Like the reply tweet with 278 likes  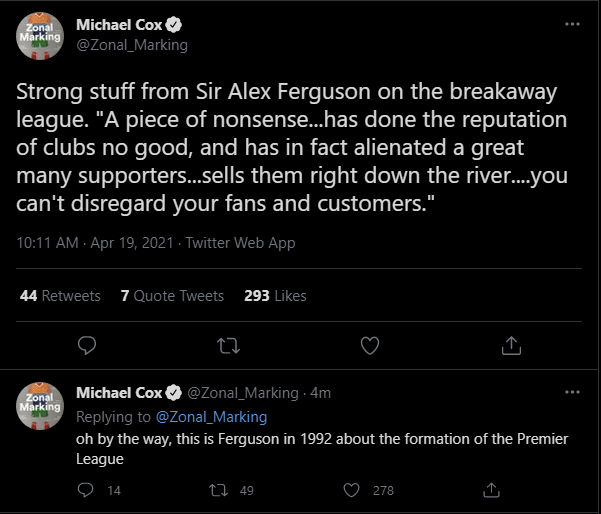pyautogui.click(x=351, y=490)
